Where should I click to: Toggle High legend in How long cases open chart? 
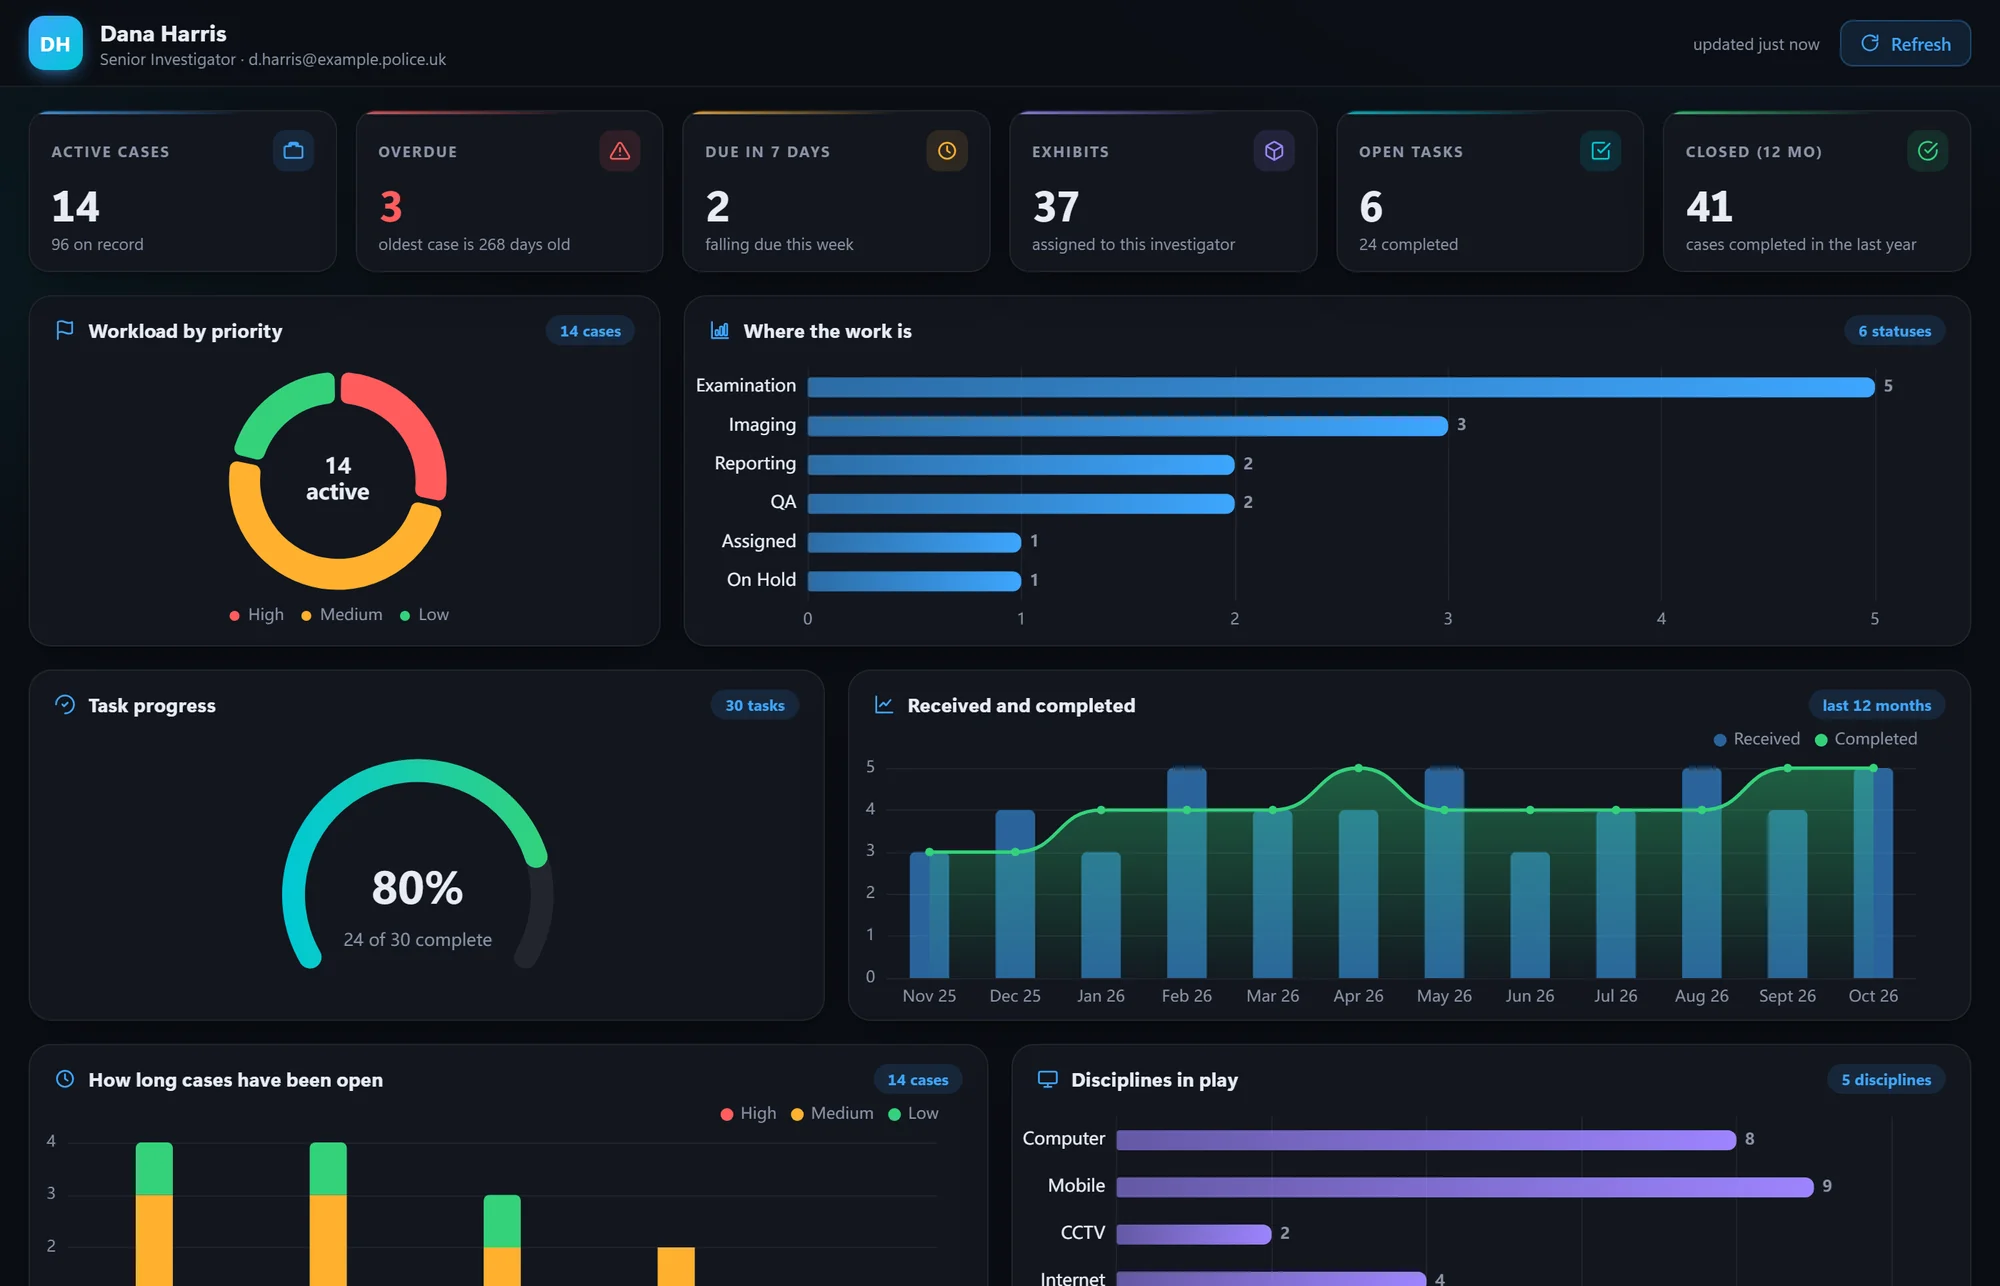click(748, 1114)
